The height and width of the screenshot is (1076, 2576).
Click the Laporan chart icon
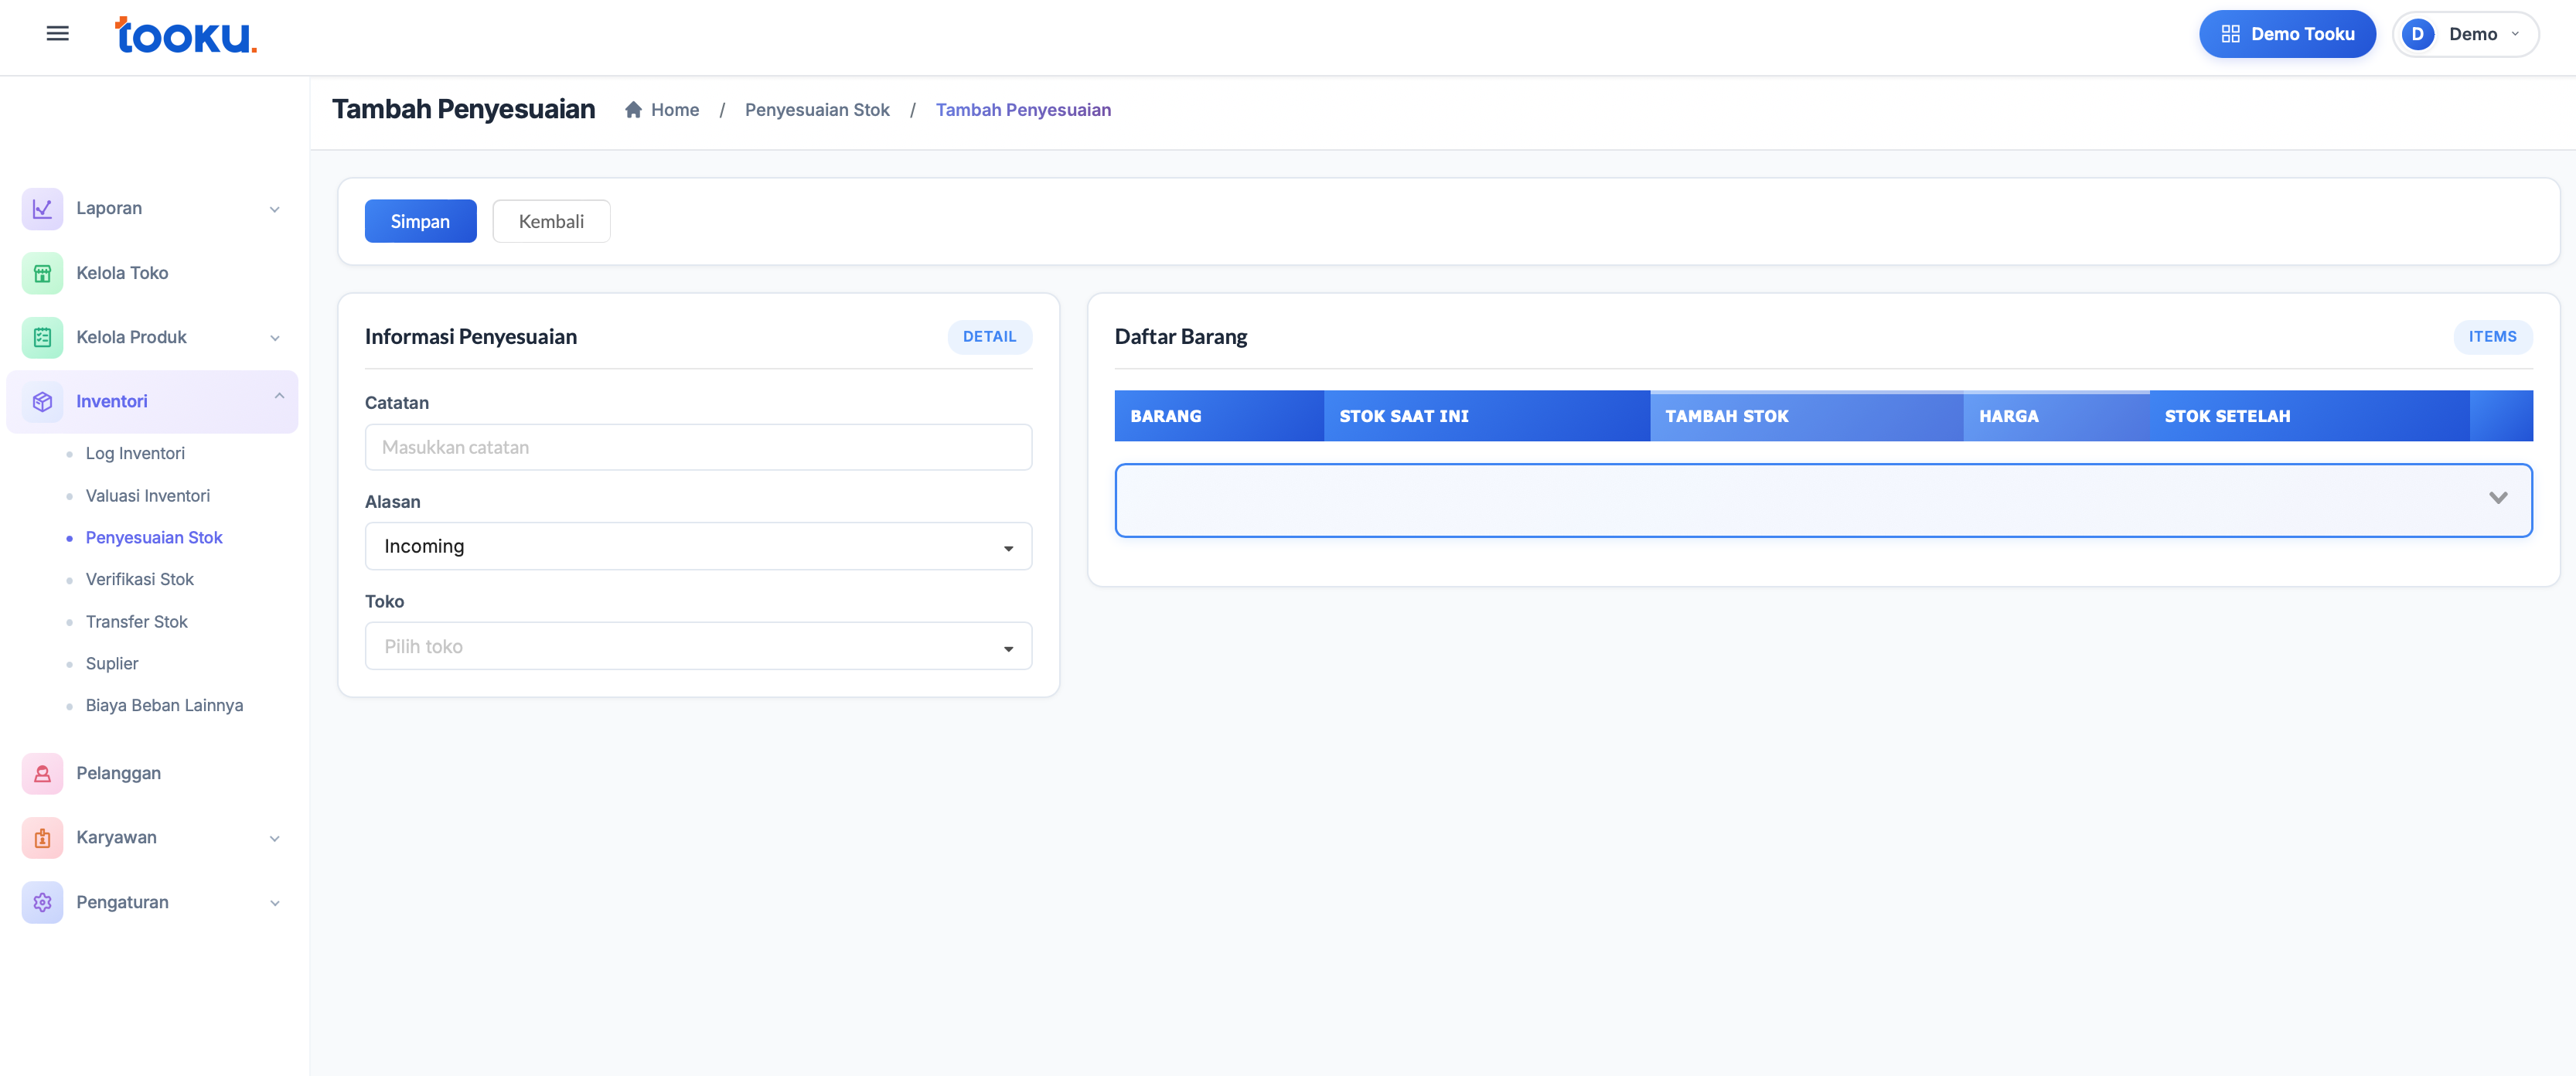click(42, 209)
